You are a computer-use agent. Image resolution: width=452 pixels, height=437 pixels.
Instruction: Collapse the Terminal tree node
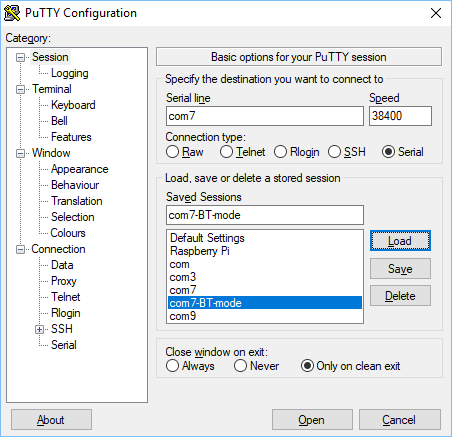21,90
